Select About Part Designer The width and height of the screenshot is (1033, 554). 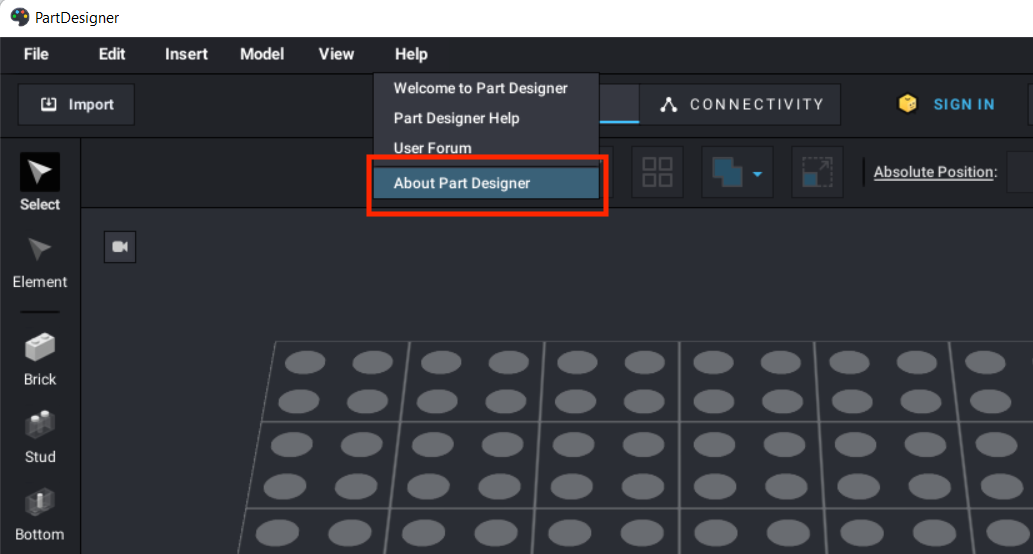[x=486, y=182]
